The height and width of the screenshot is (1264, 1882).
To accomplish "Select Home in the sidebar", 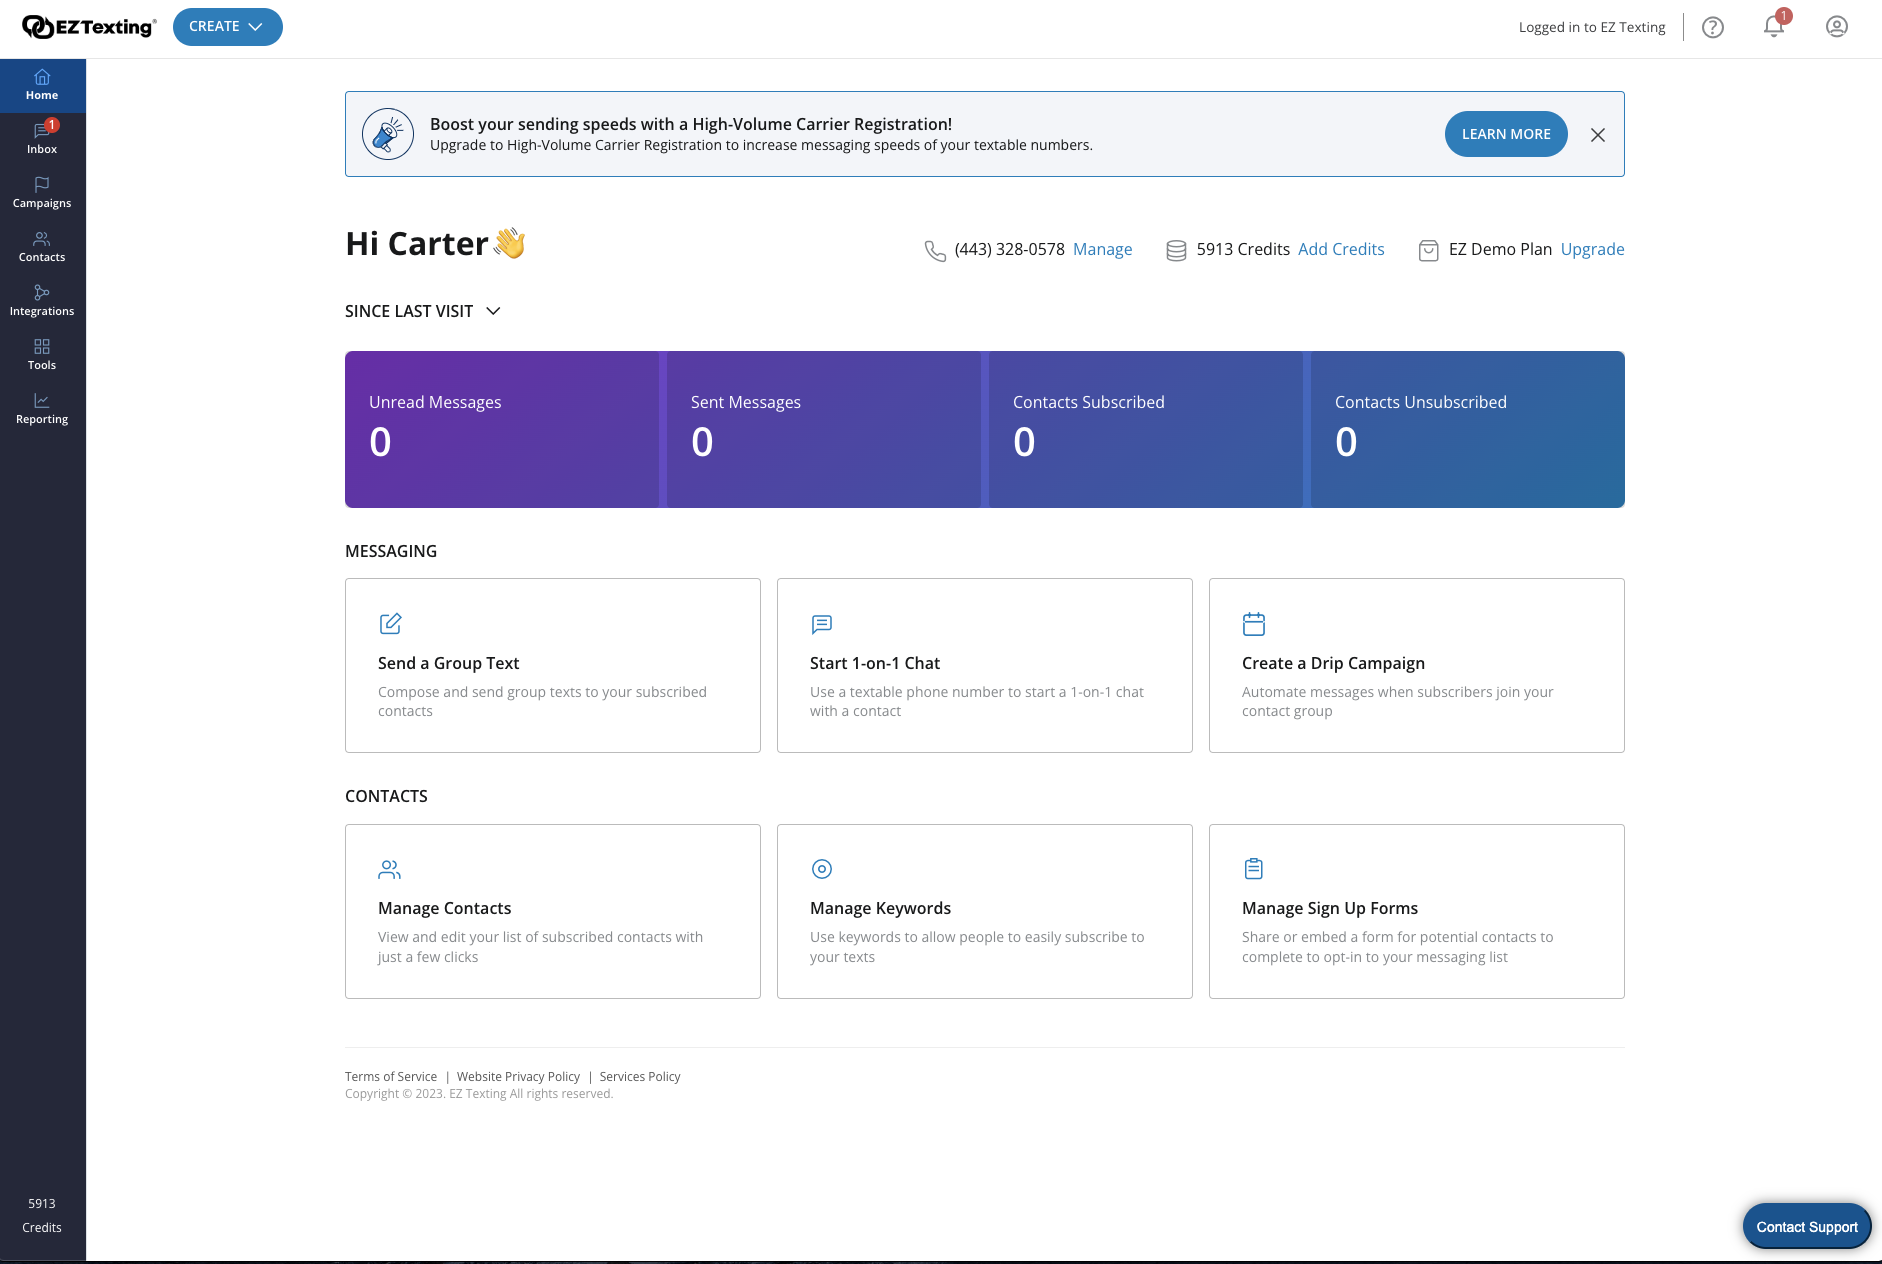I will pos(42,85).
